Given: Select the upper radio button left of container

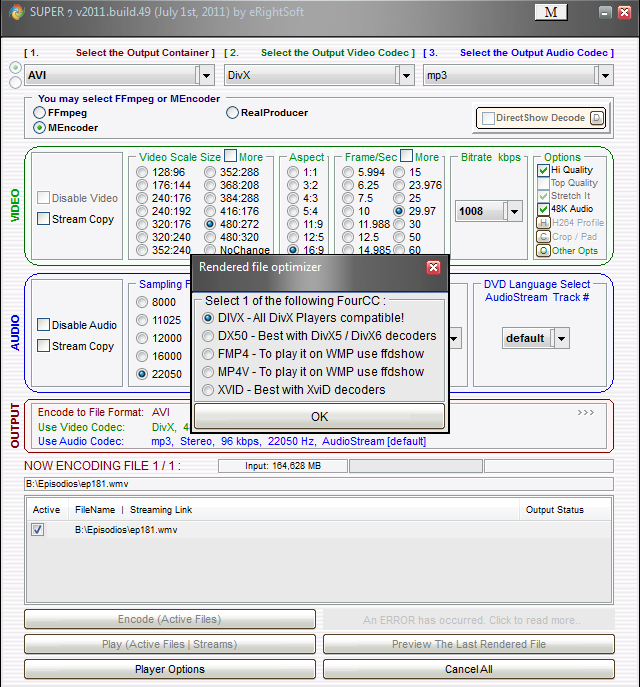Looking at the screenshot, I should pos(15,67).
